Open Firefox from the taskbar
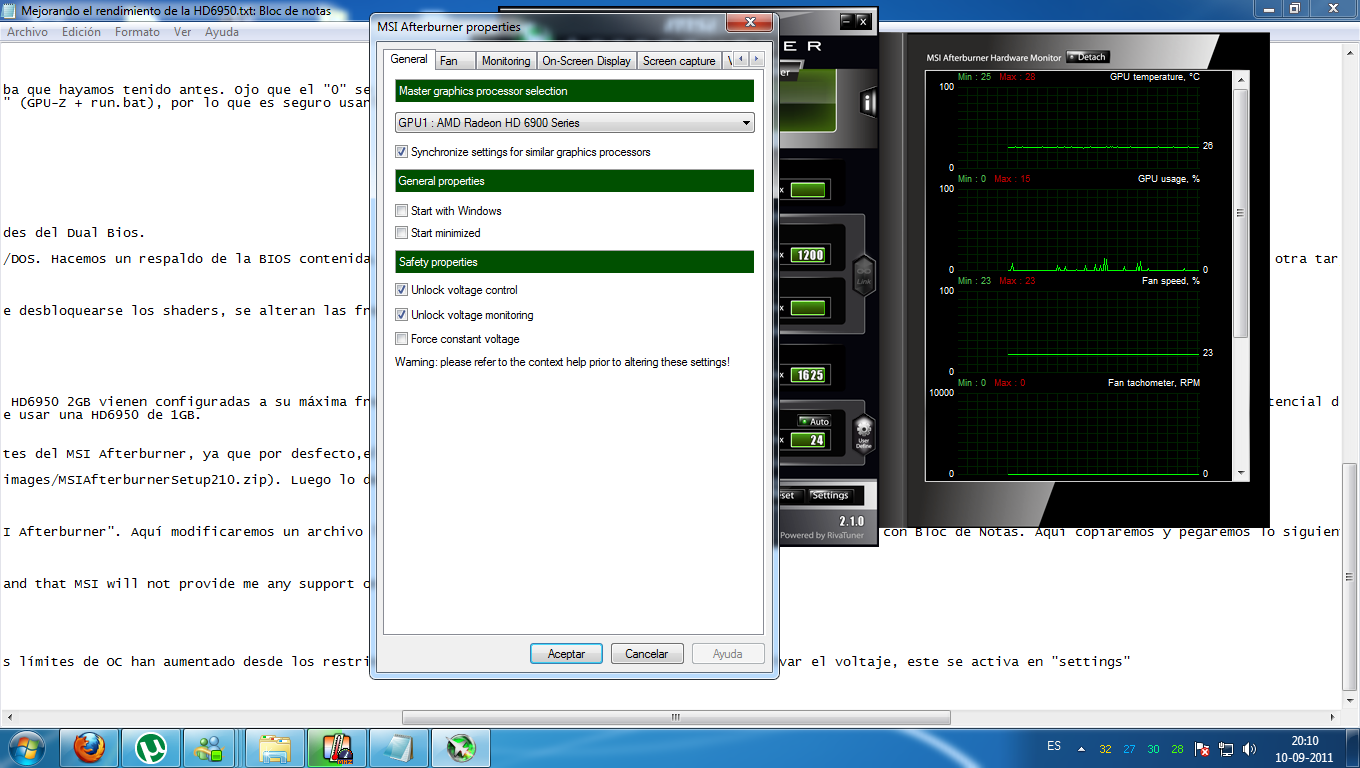Viewport: 1360px width, 768px height. click(x=89, y=747)
